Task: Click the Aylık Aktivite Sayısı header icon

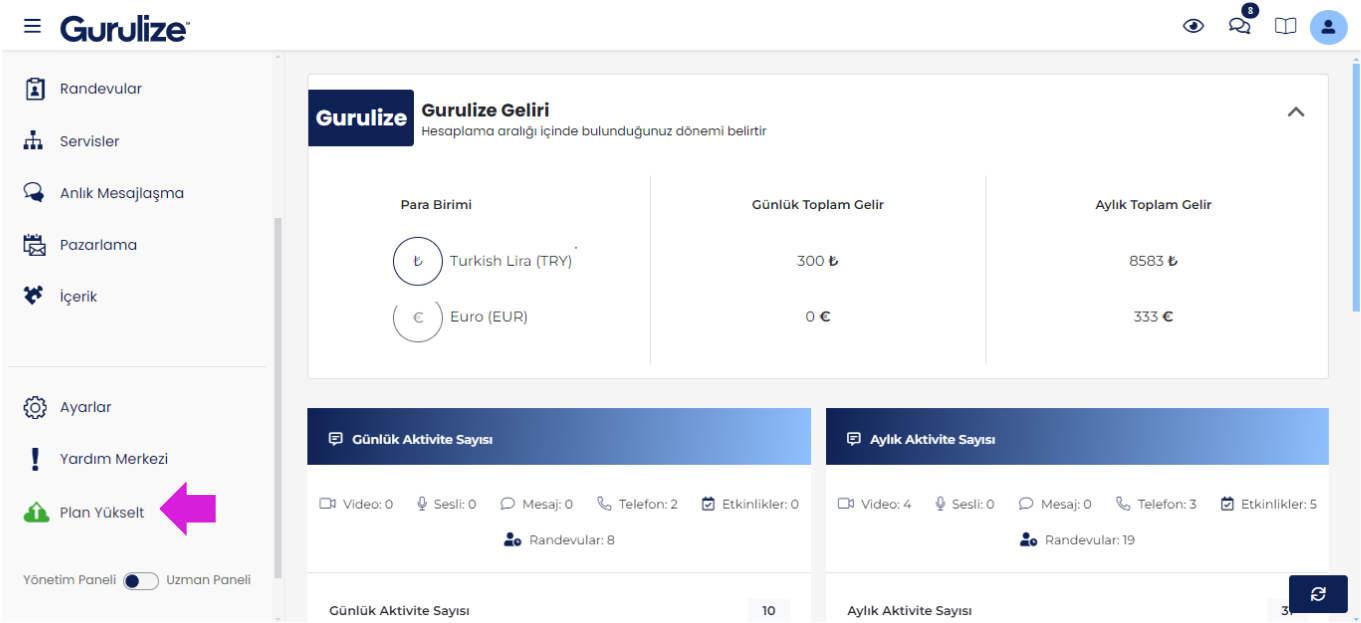Action: [x=854, y=439]
